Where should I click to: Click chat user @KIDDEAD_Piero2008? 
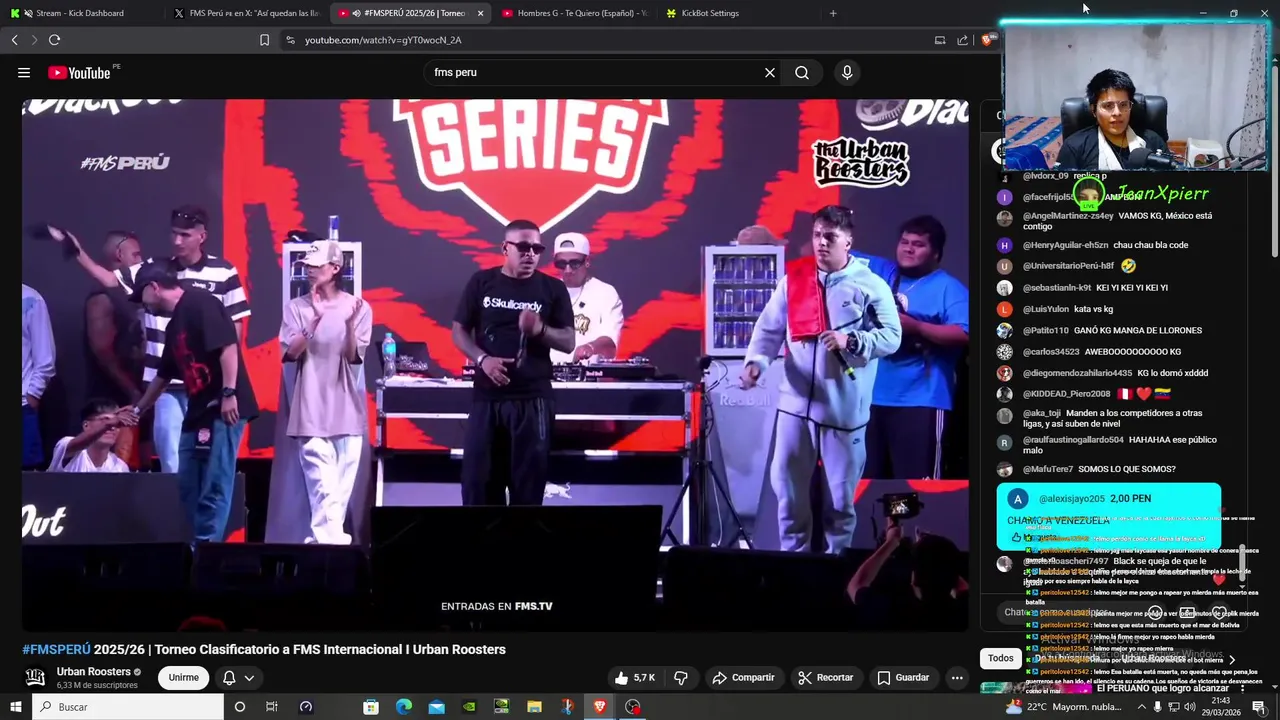(x=1067, y=394)
